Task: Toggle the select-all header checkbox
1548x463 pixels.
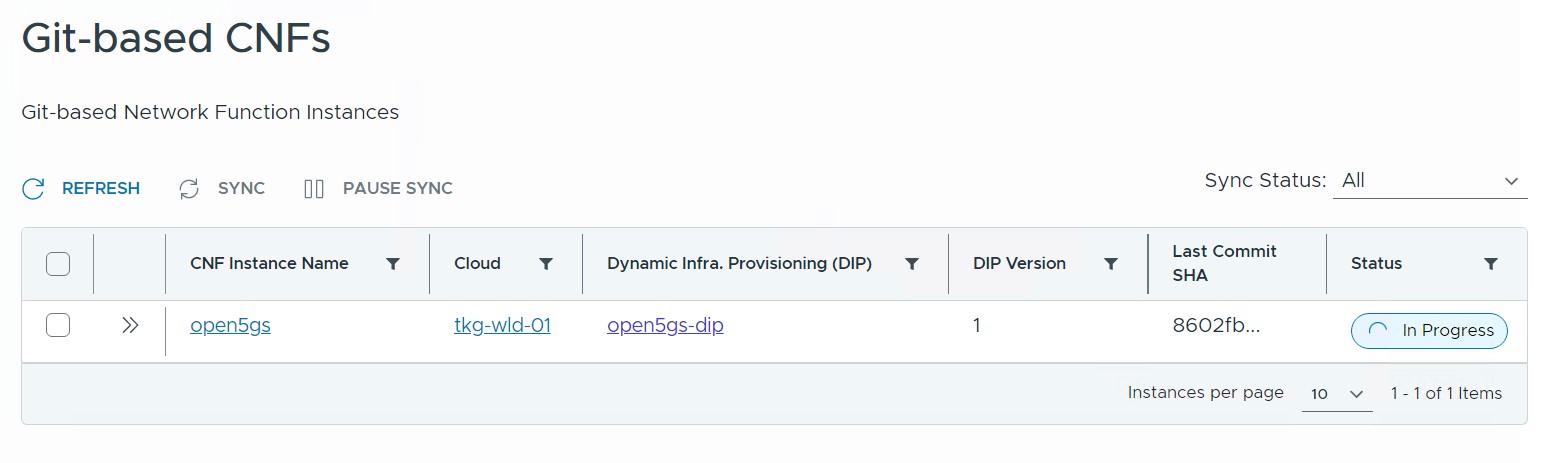Action: (x=58, y=264)
